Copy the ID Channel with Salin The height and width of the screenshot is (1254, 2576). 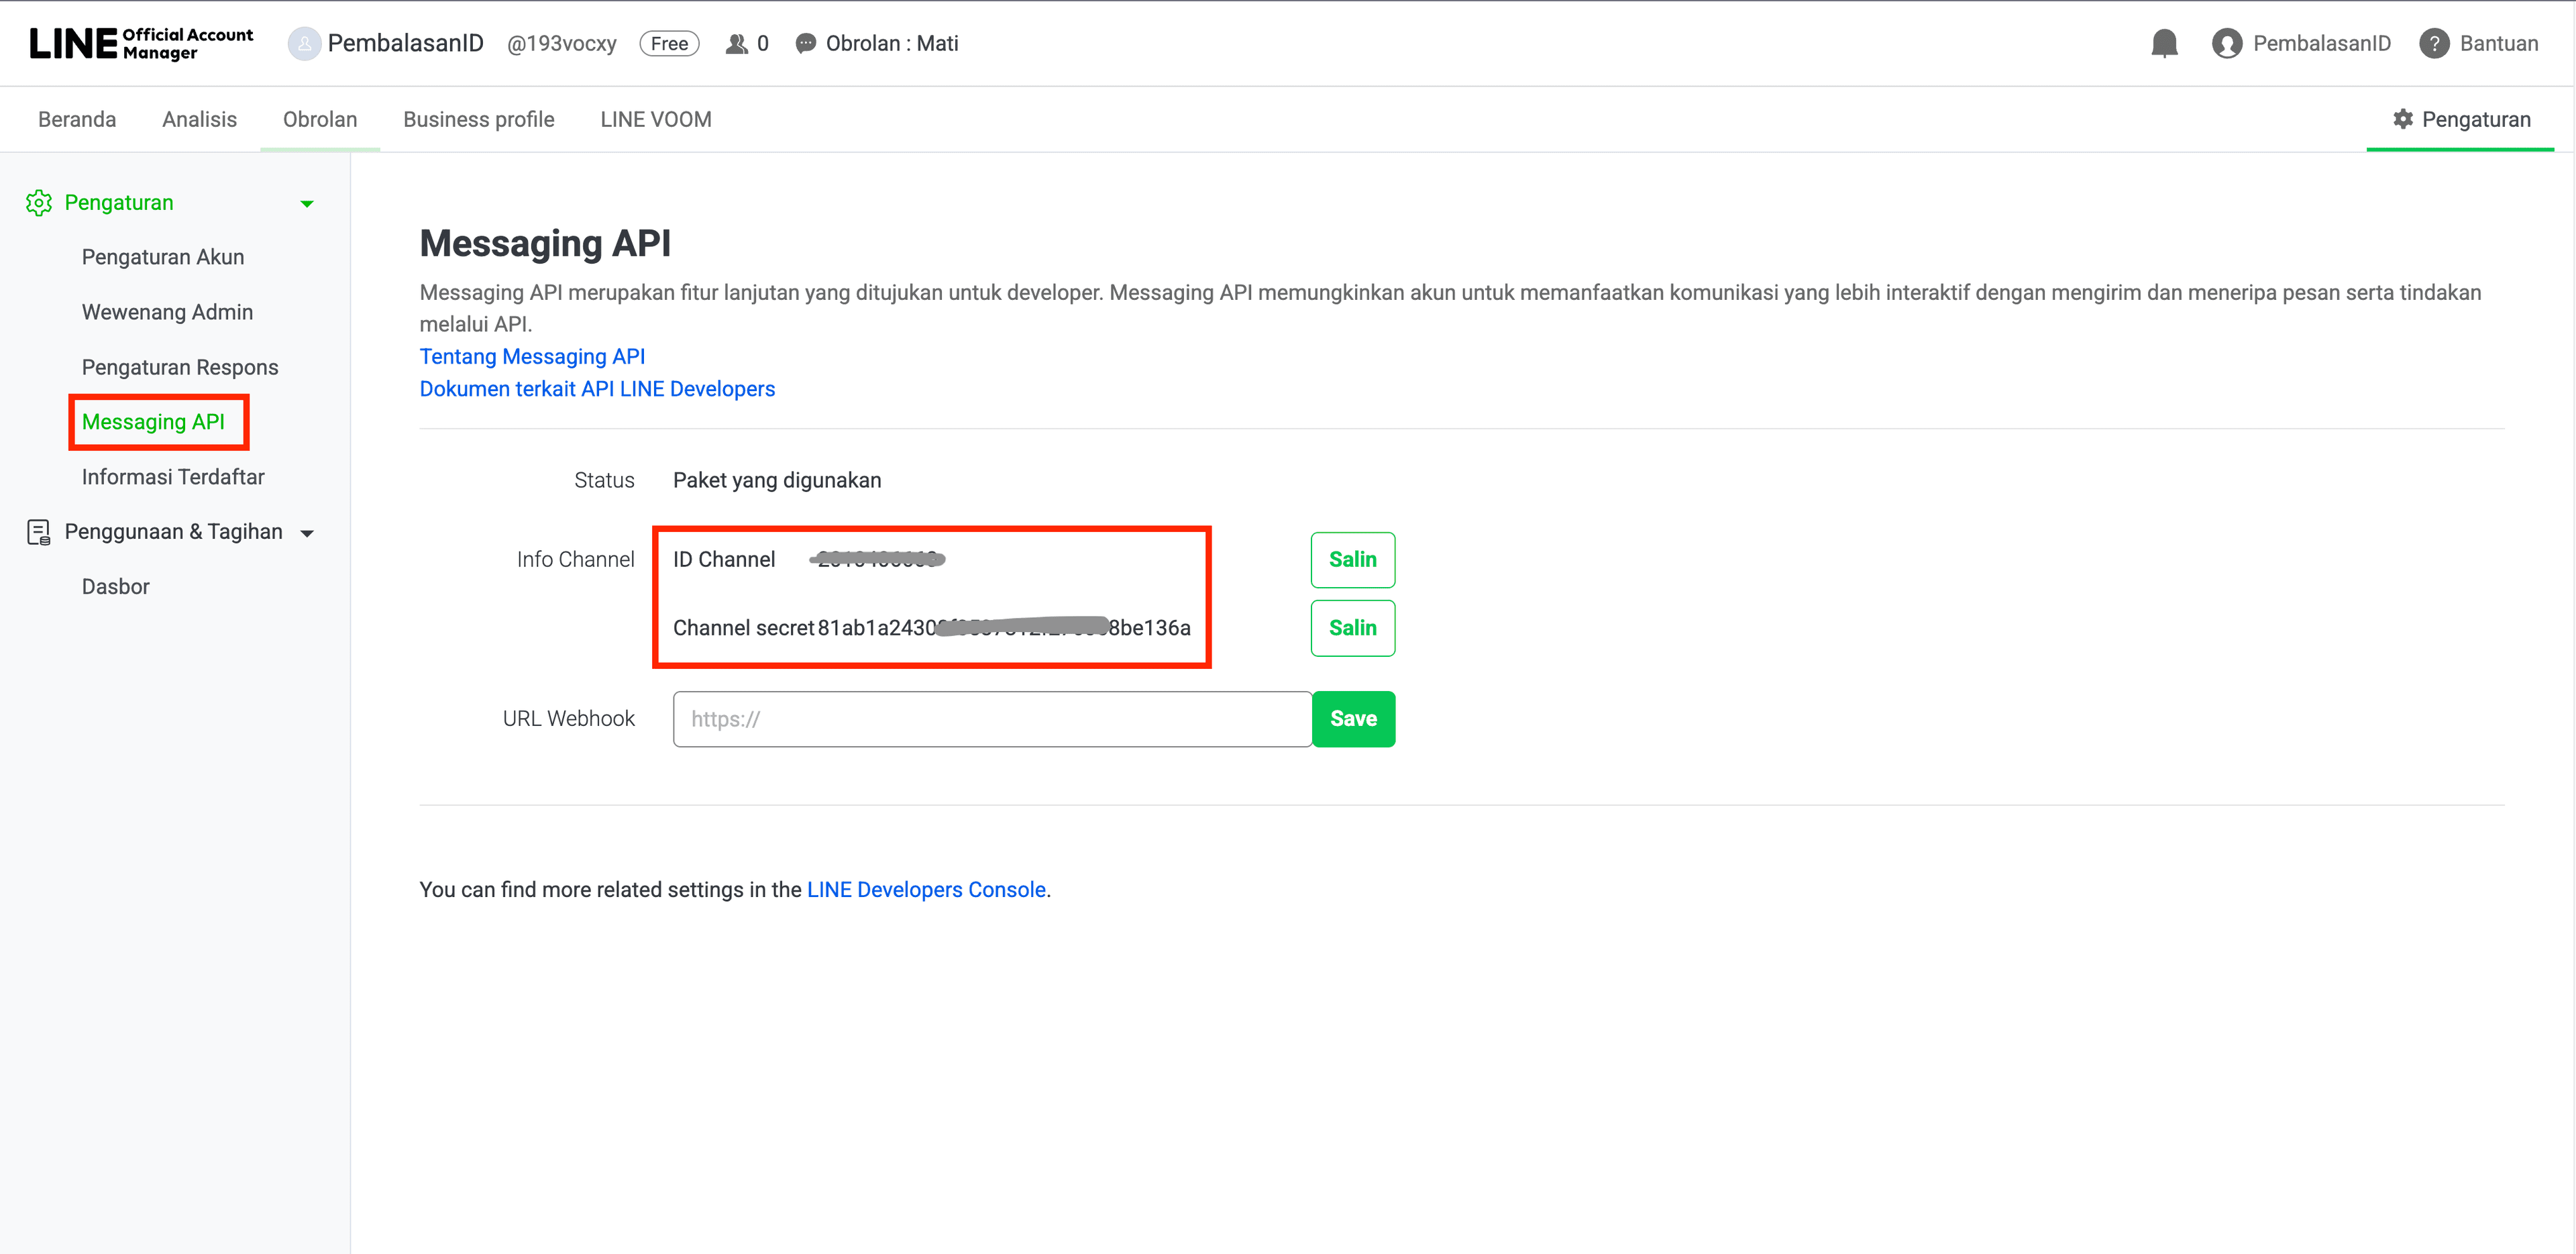coord(1353,560)
